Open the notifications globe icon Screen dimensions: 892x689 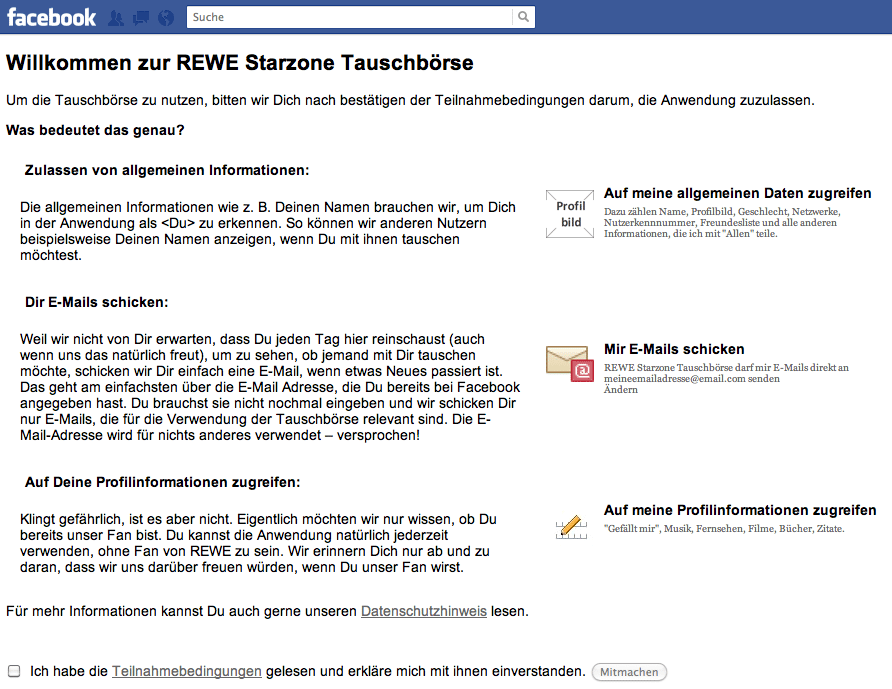tap(166, 18)
